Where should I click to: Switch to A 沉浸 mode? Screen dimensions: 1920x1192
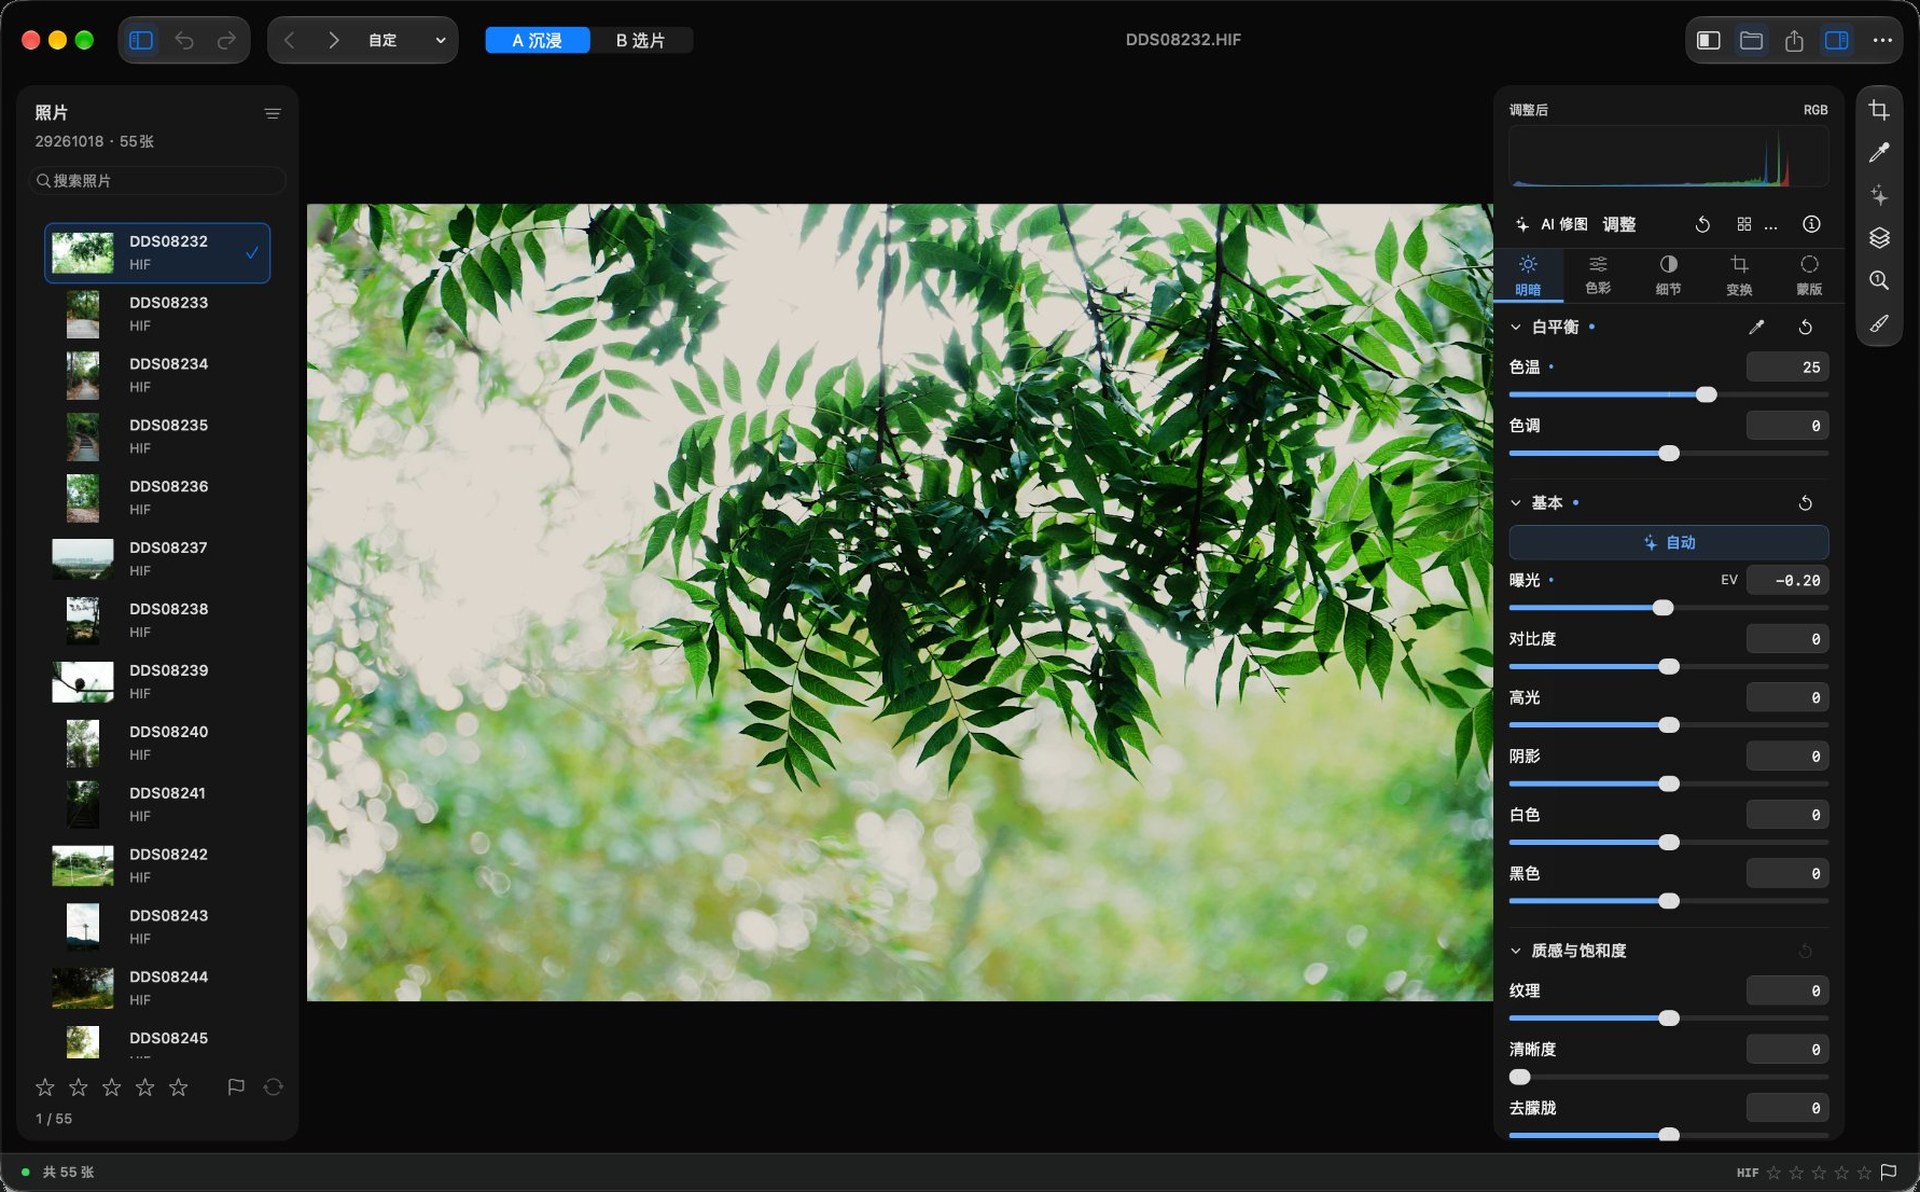click(x=537, y=40)
